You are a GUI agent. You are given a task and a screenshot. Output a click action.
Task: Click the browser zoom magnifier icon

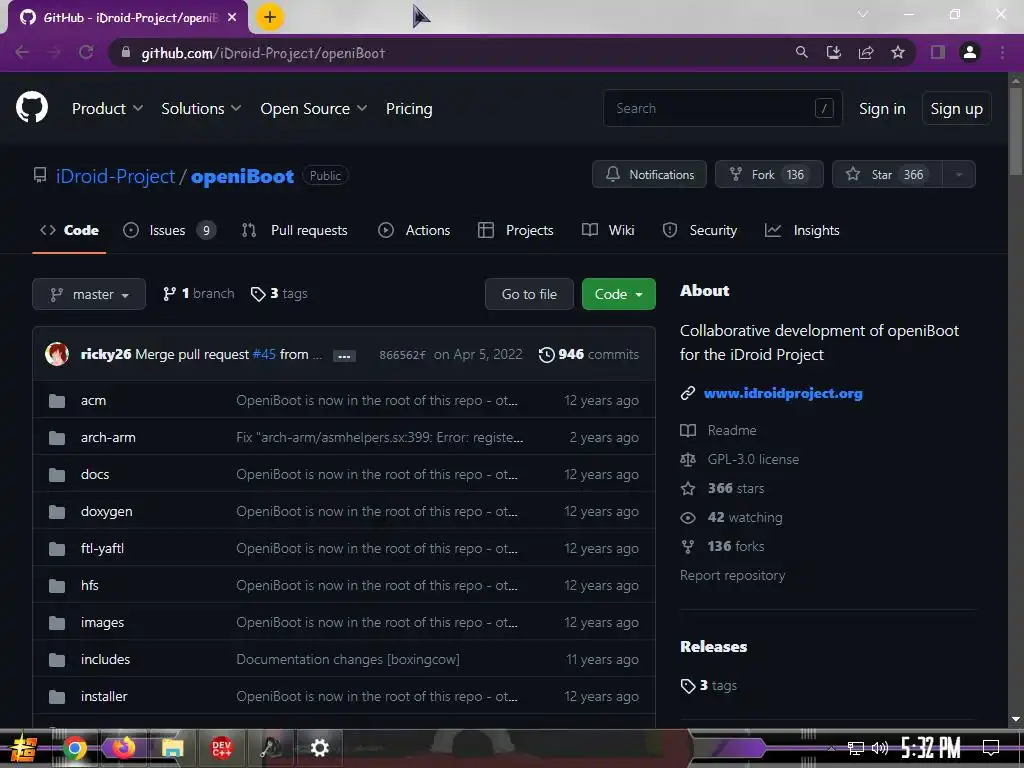point(801,52)
